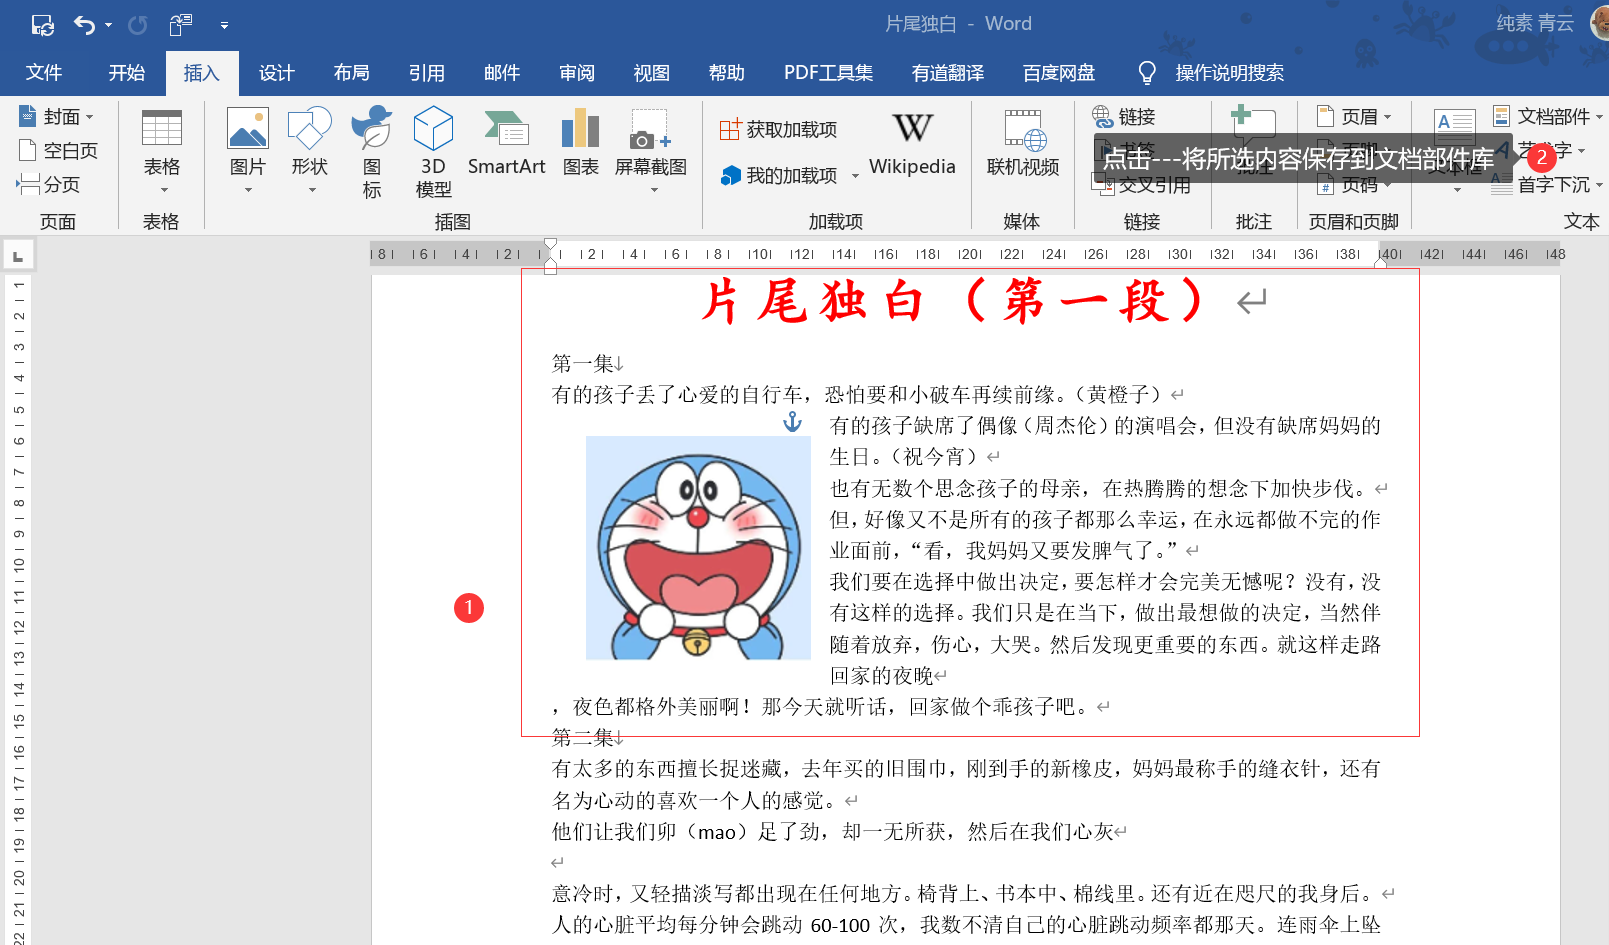Open the 页眉 header dropdown
Screen dimensions: 1609x945
(1355, 117)
